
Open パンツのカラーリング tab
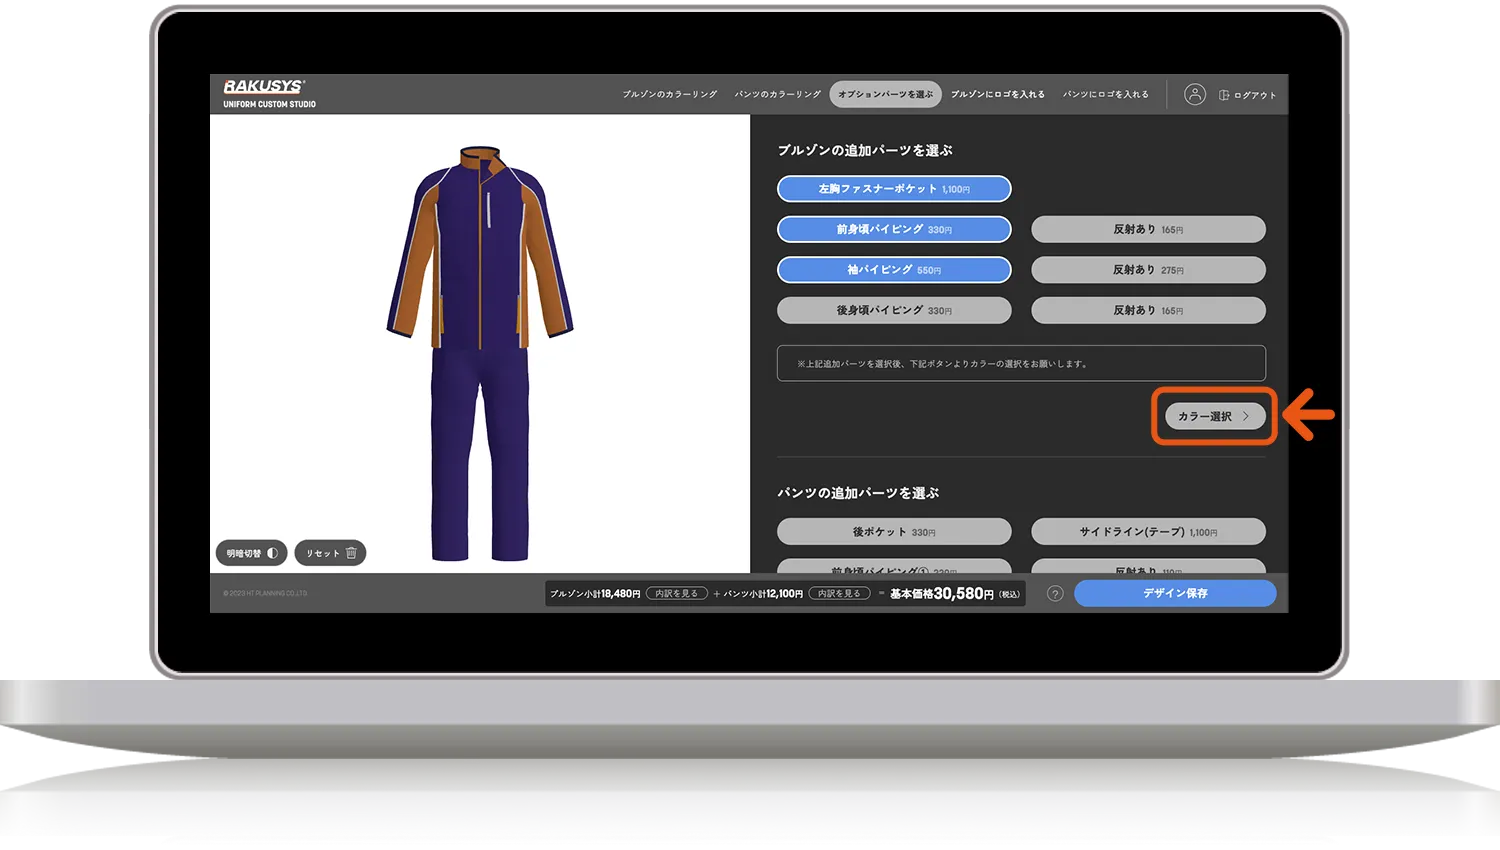point(777,95)
